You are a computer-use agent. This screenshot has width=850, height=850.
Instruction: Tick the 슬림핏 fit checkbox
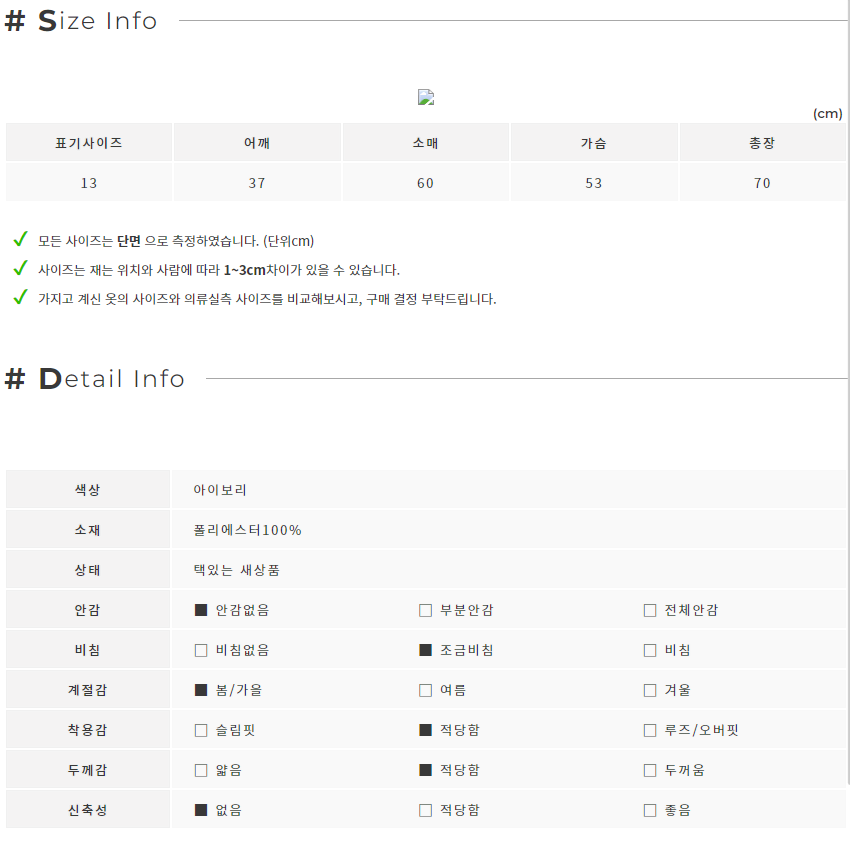201,730
